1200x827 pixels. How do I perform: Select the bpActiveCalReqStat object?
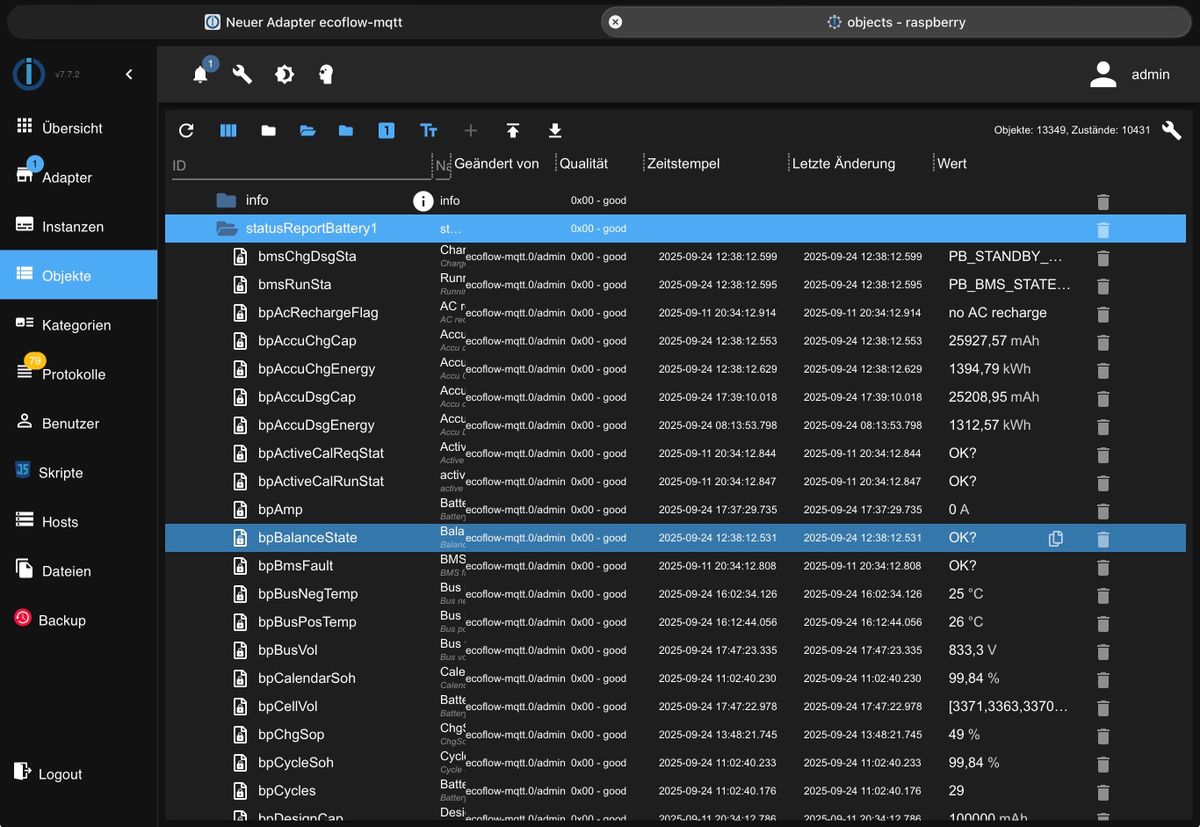click(x=675, y=453)
